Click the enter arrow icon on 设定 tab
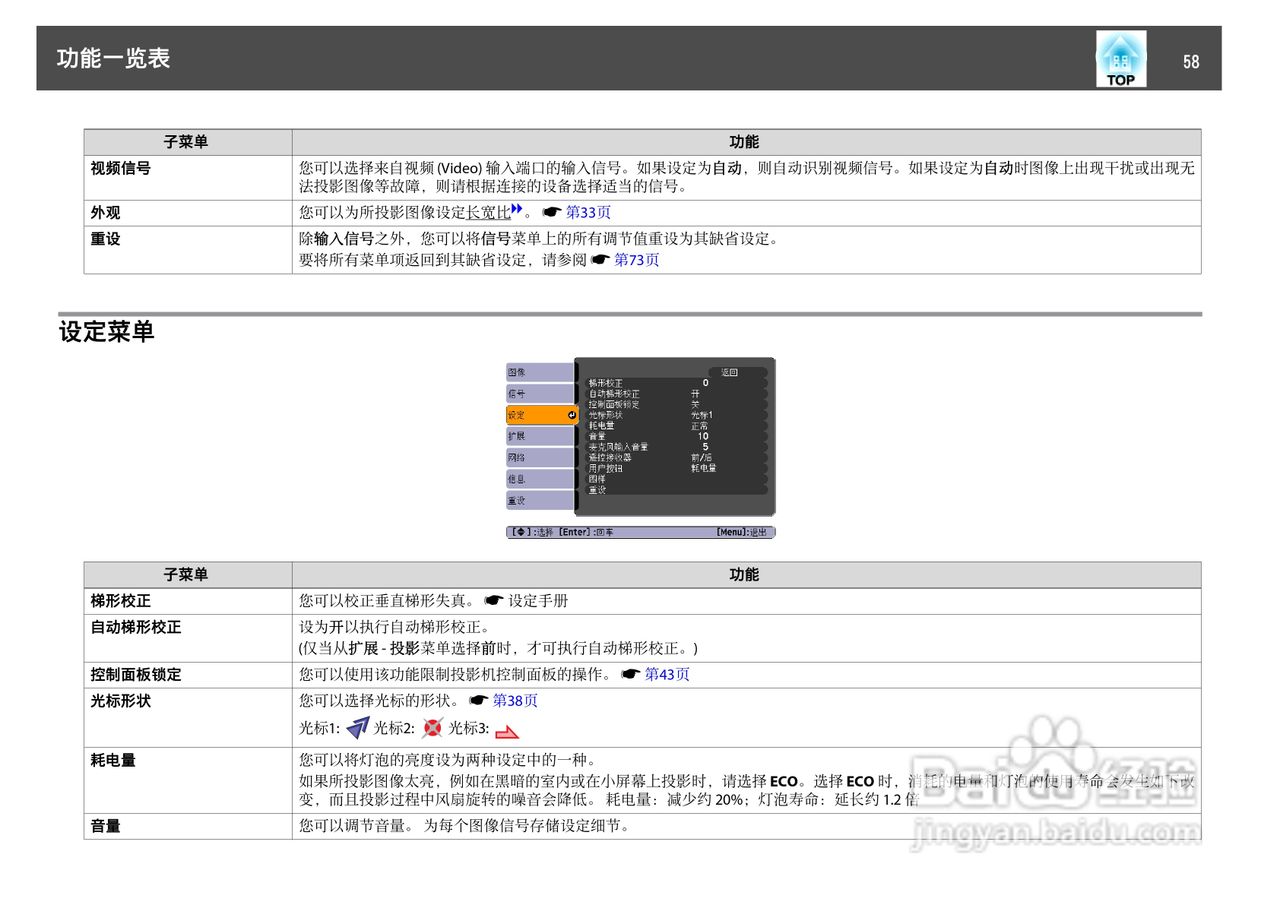The height and width of the screenshot is (905, 1280). point(572,415)
